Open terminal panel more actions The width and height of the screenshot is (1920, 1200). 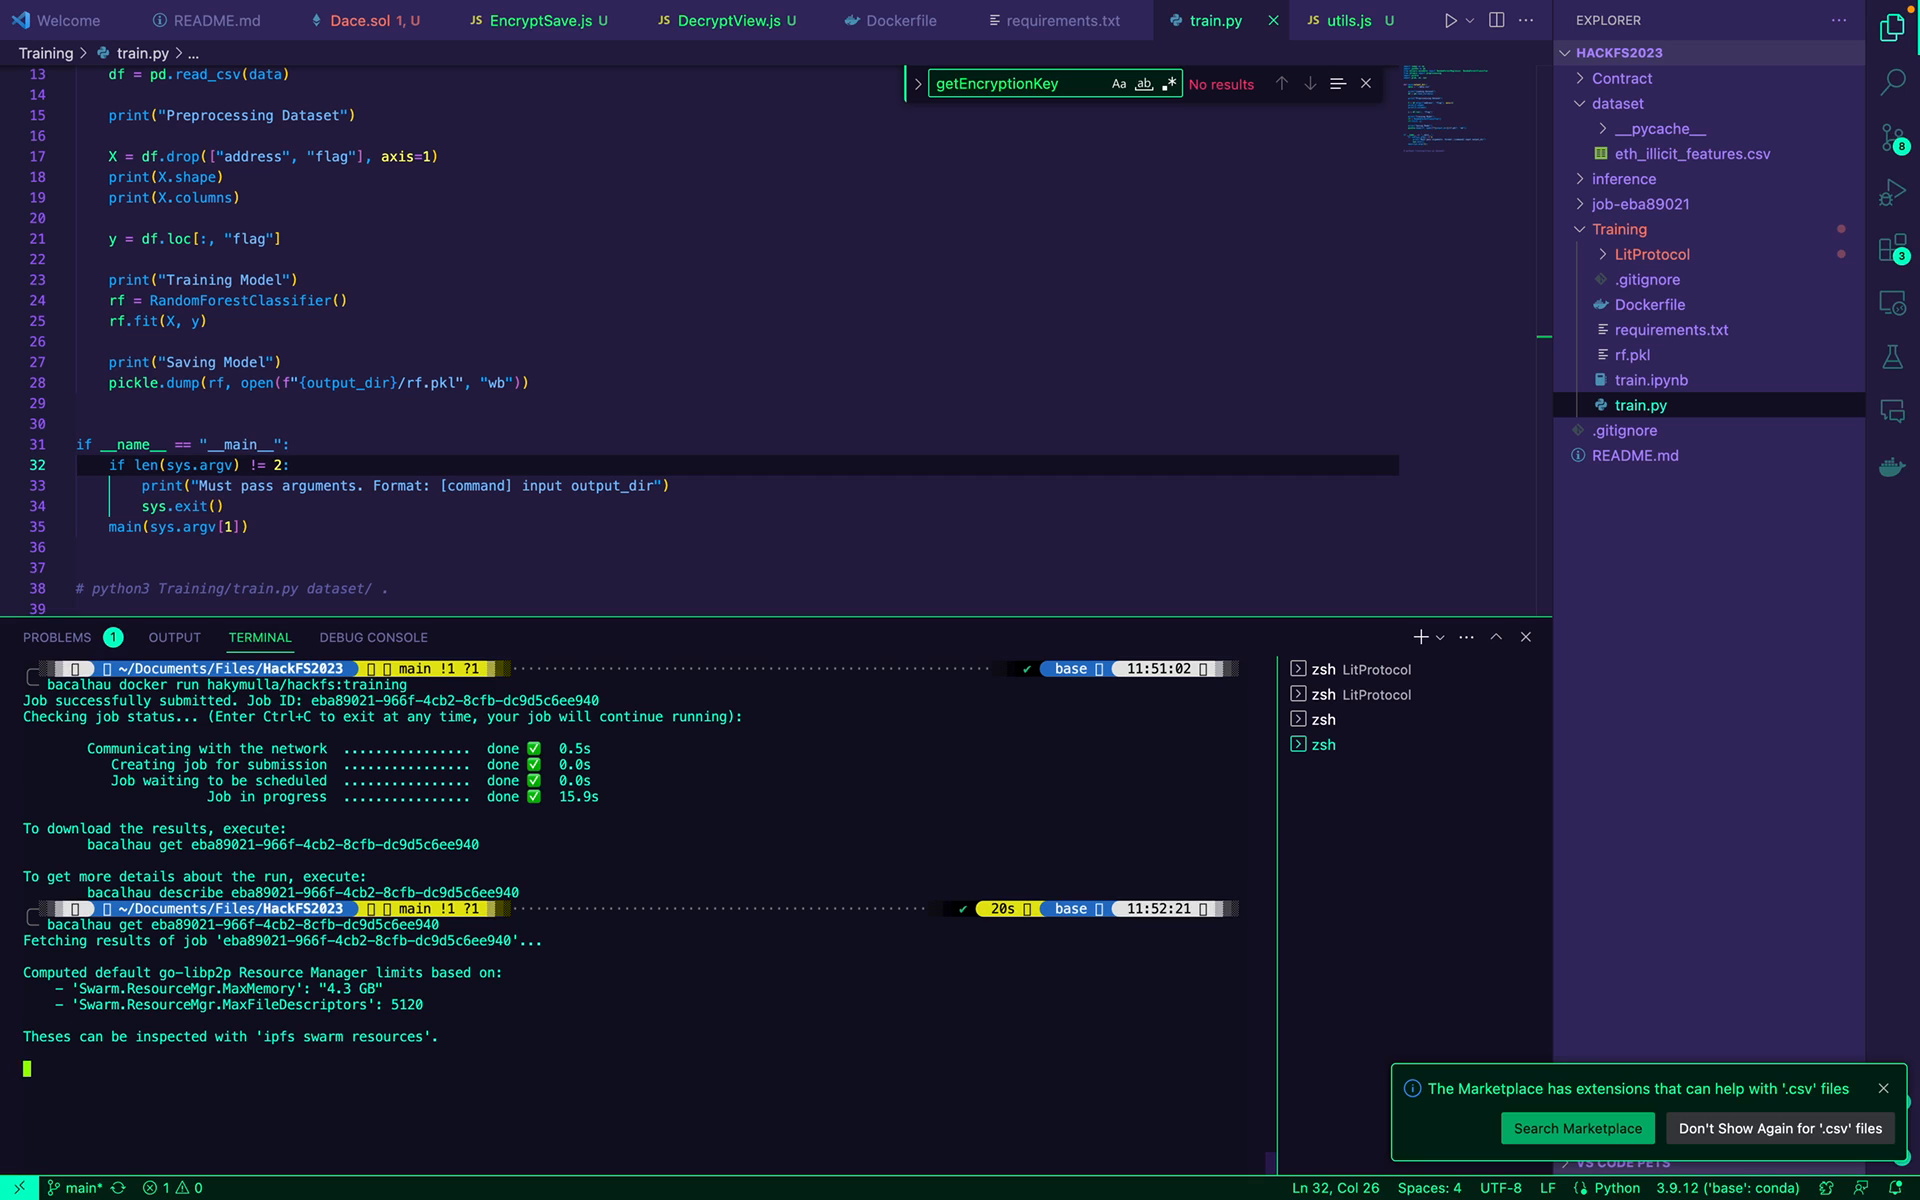point(1466,637)
